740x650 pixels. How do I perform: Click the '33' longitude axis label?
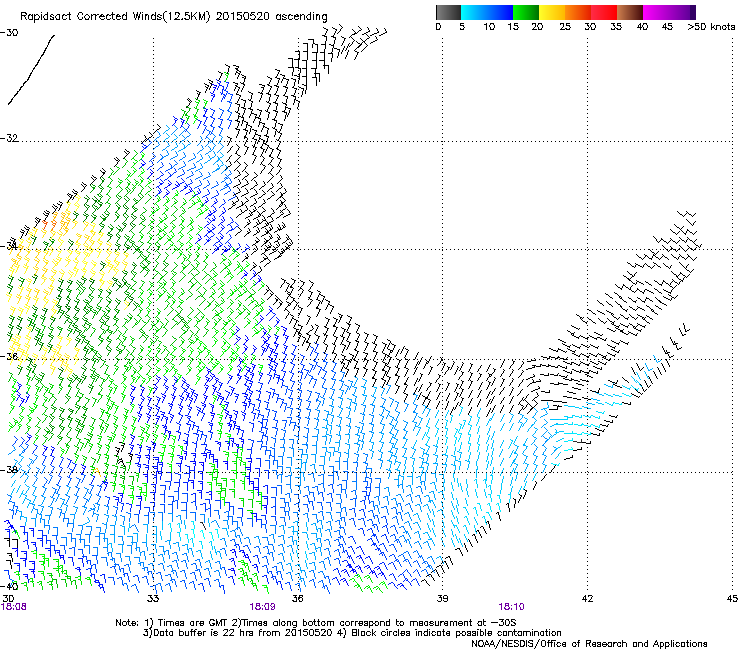(153, 599)
